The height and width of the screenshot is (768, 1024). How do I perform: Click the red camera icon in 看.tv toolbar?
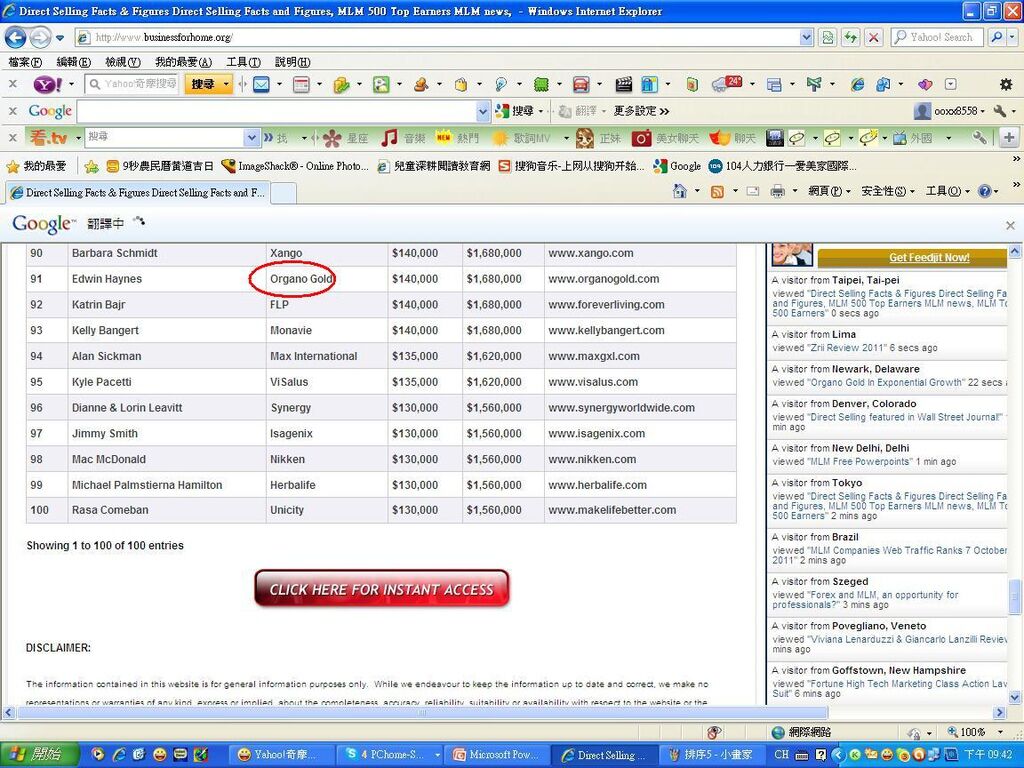641,138
